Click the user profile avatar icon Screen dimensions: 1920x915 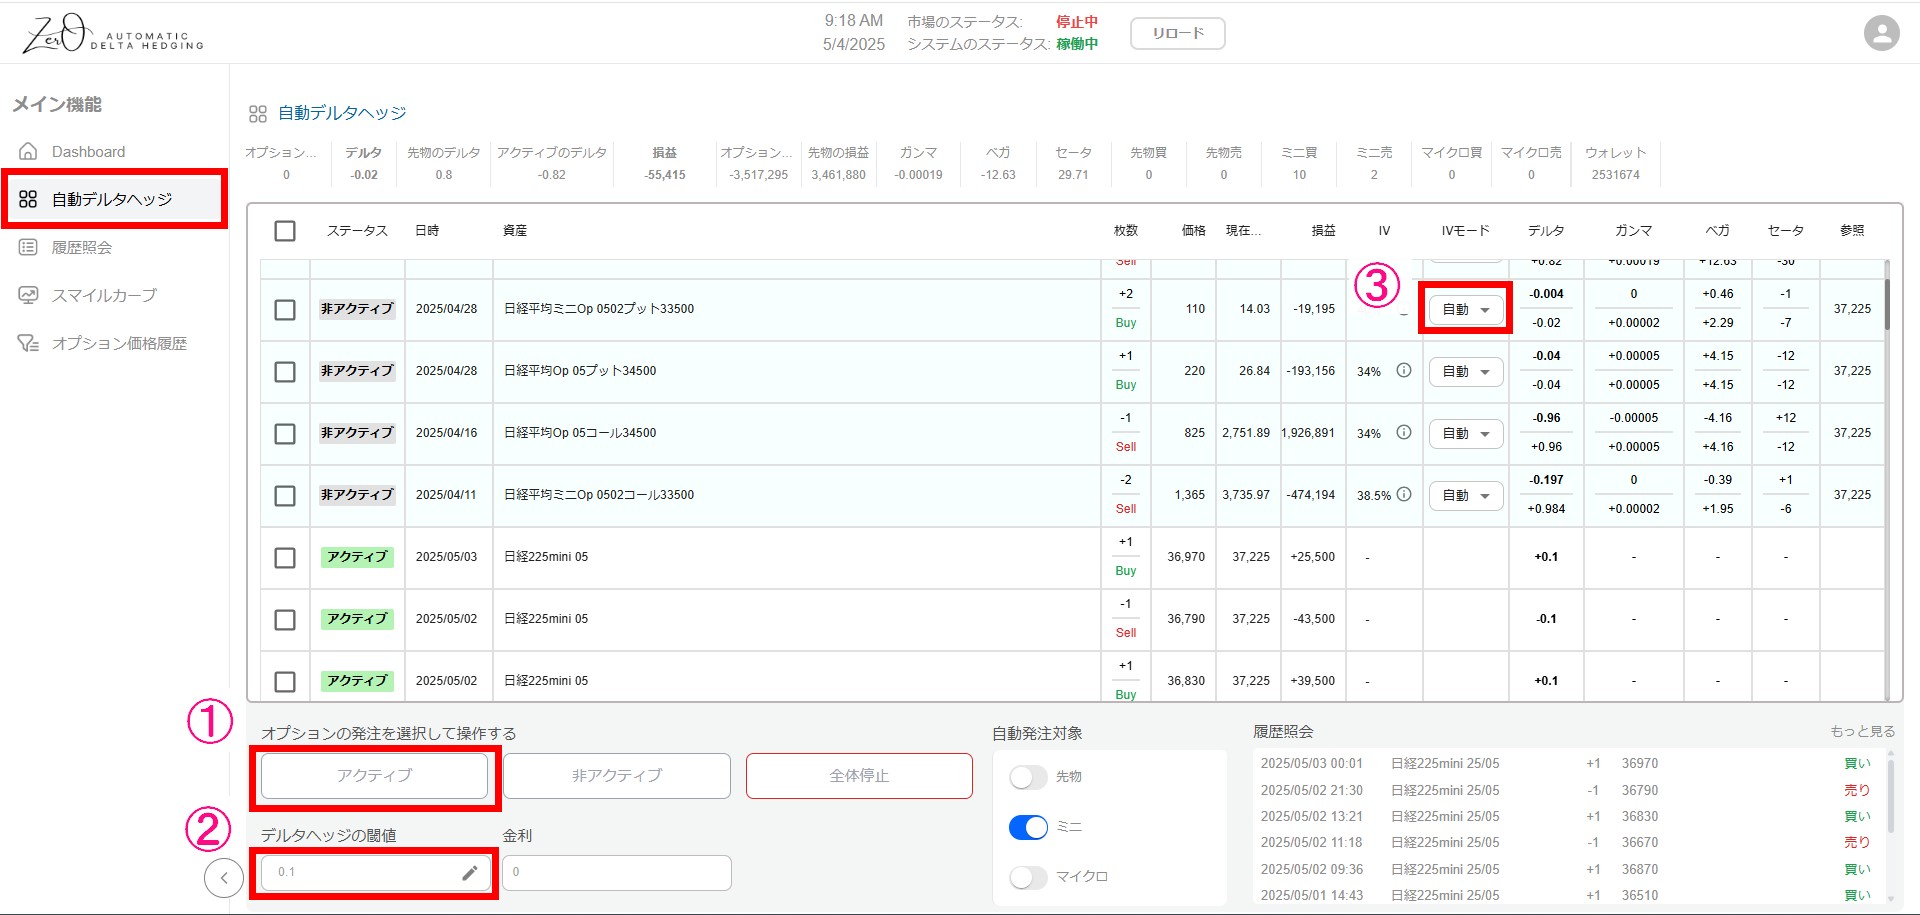[x=1881, y=33]
